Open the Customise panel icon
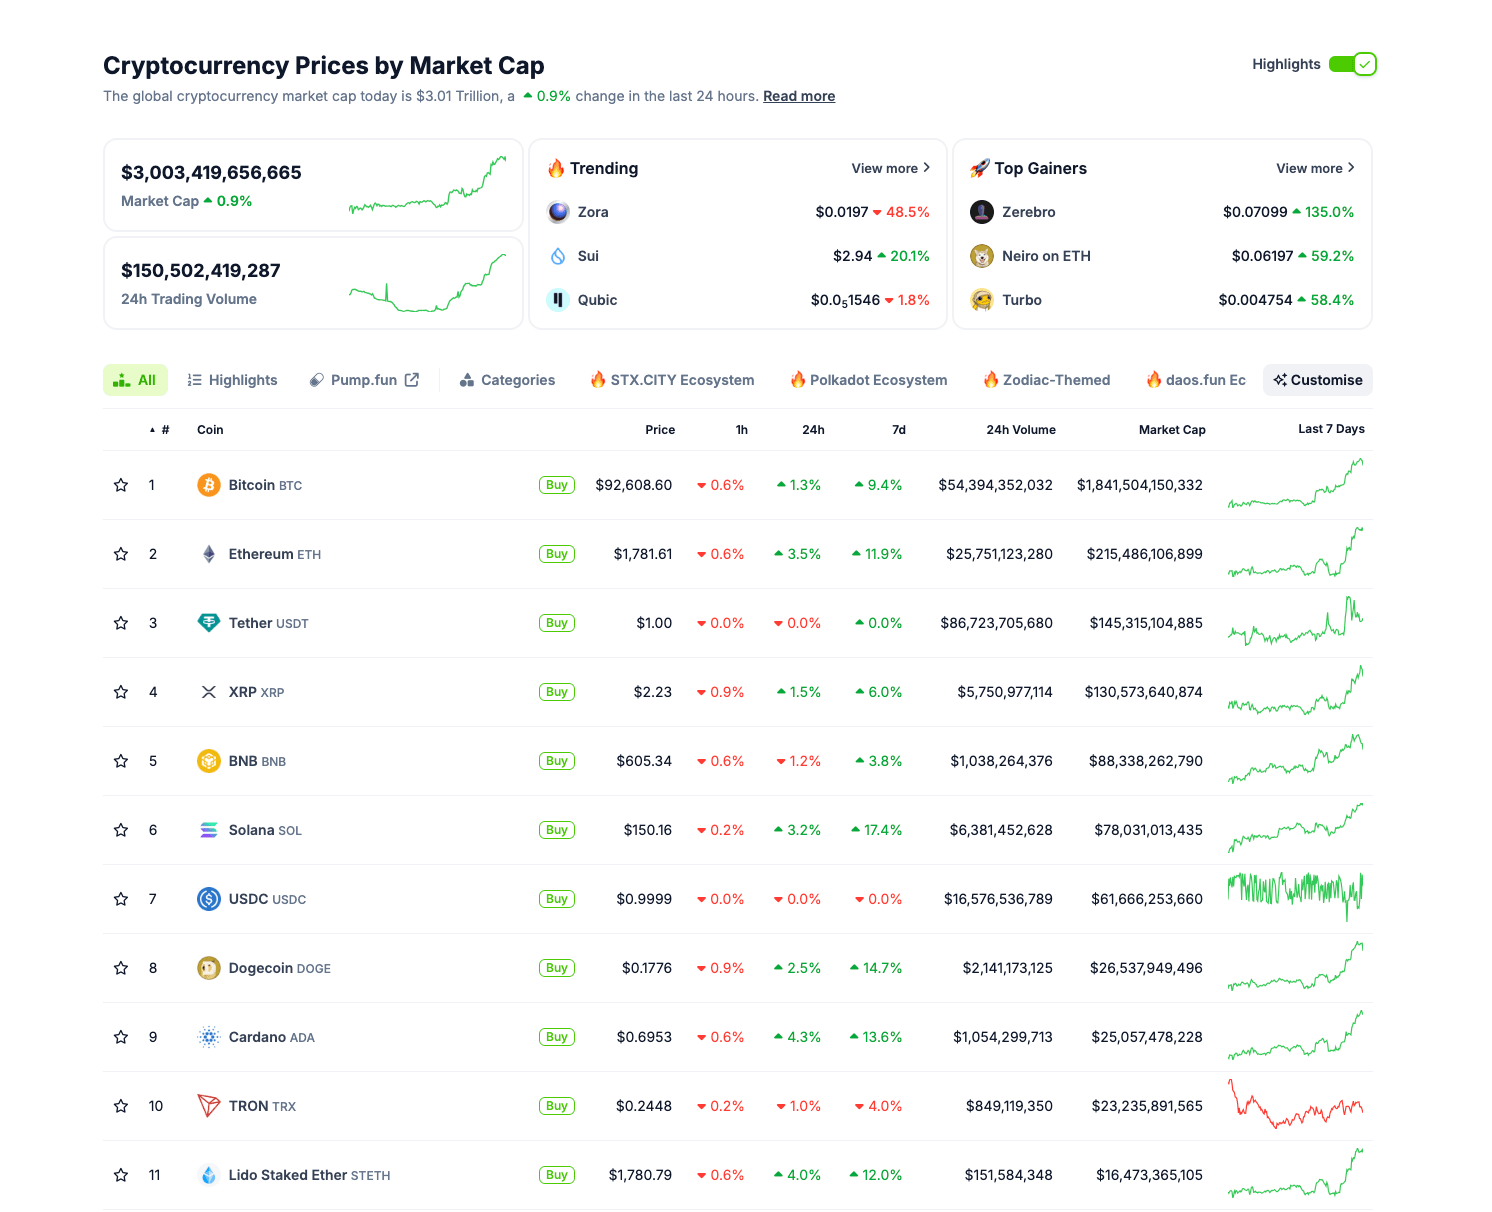Image resolution: width=1492 pixels, height=1212 pixels. (x=1280, y=379)
